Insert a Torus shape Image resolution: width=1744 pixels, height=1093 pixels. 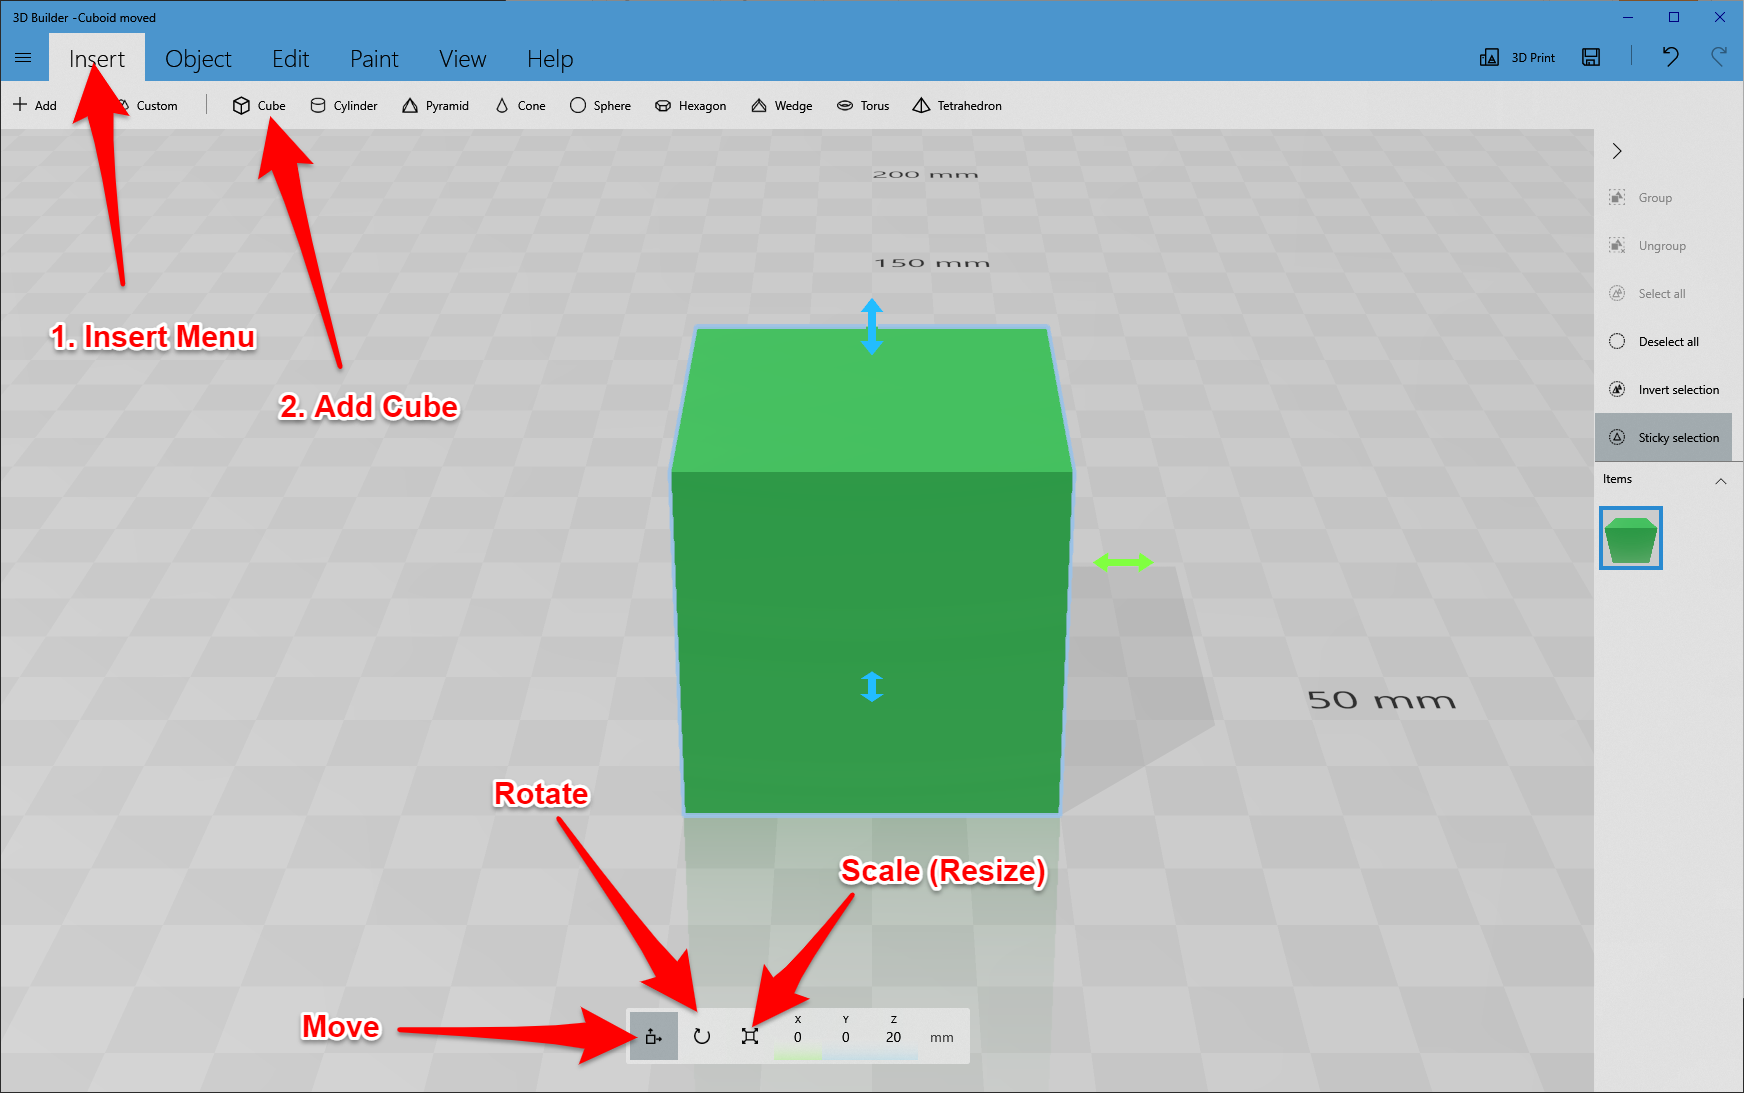(x=862, y=105)
